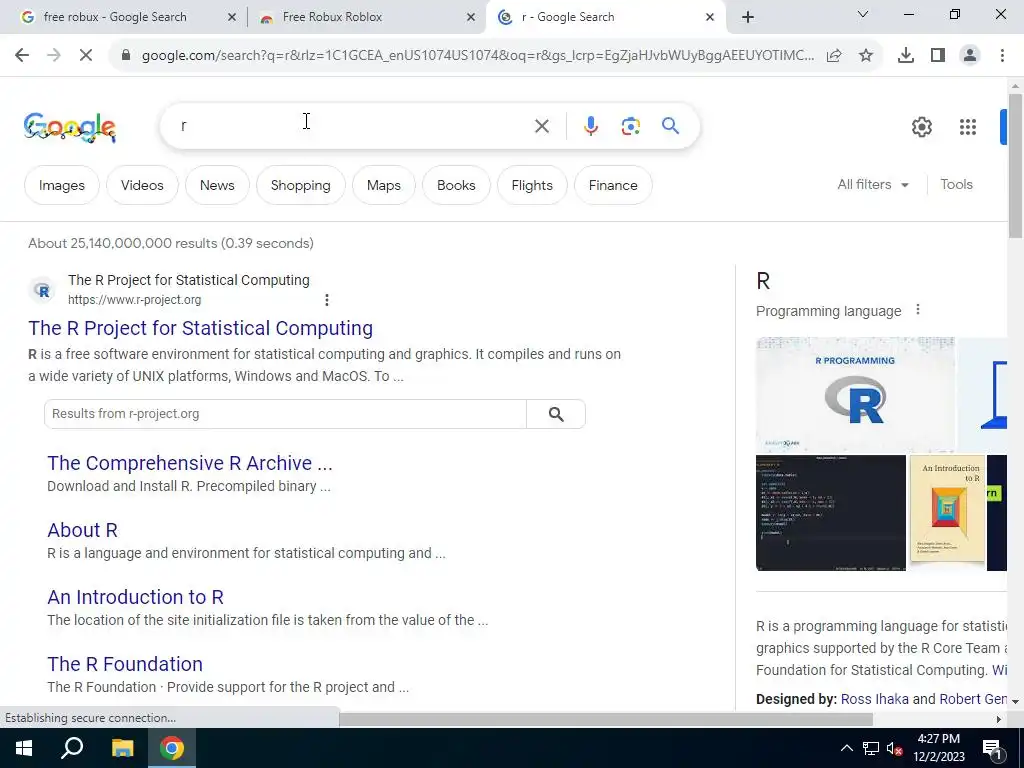Viewport: 1024px width, 768px height.
Task: Search within r-project.org using the search button
Action: pos(556,414)
